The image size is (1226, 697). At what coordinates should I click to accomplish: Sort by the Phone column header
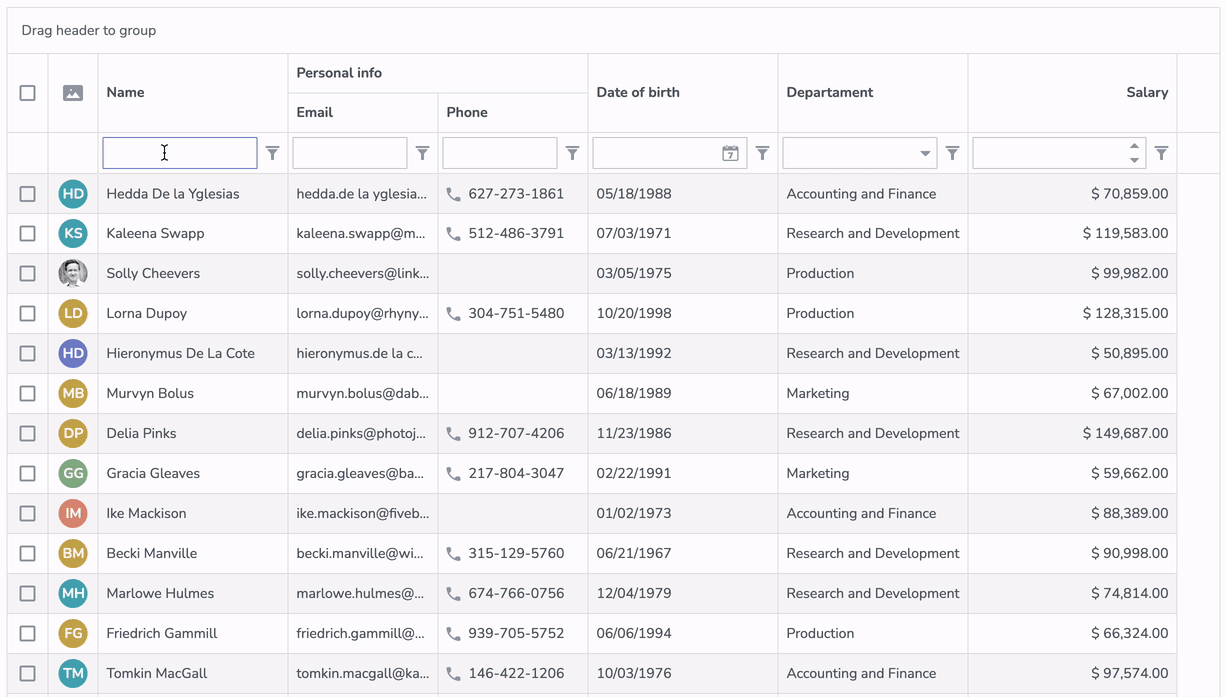point(513,112)
